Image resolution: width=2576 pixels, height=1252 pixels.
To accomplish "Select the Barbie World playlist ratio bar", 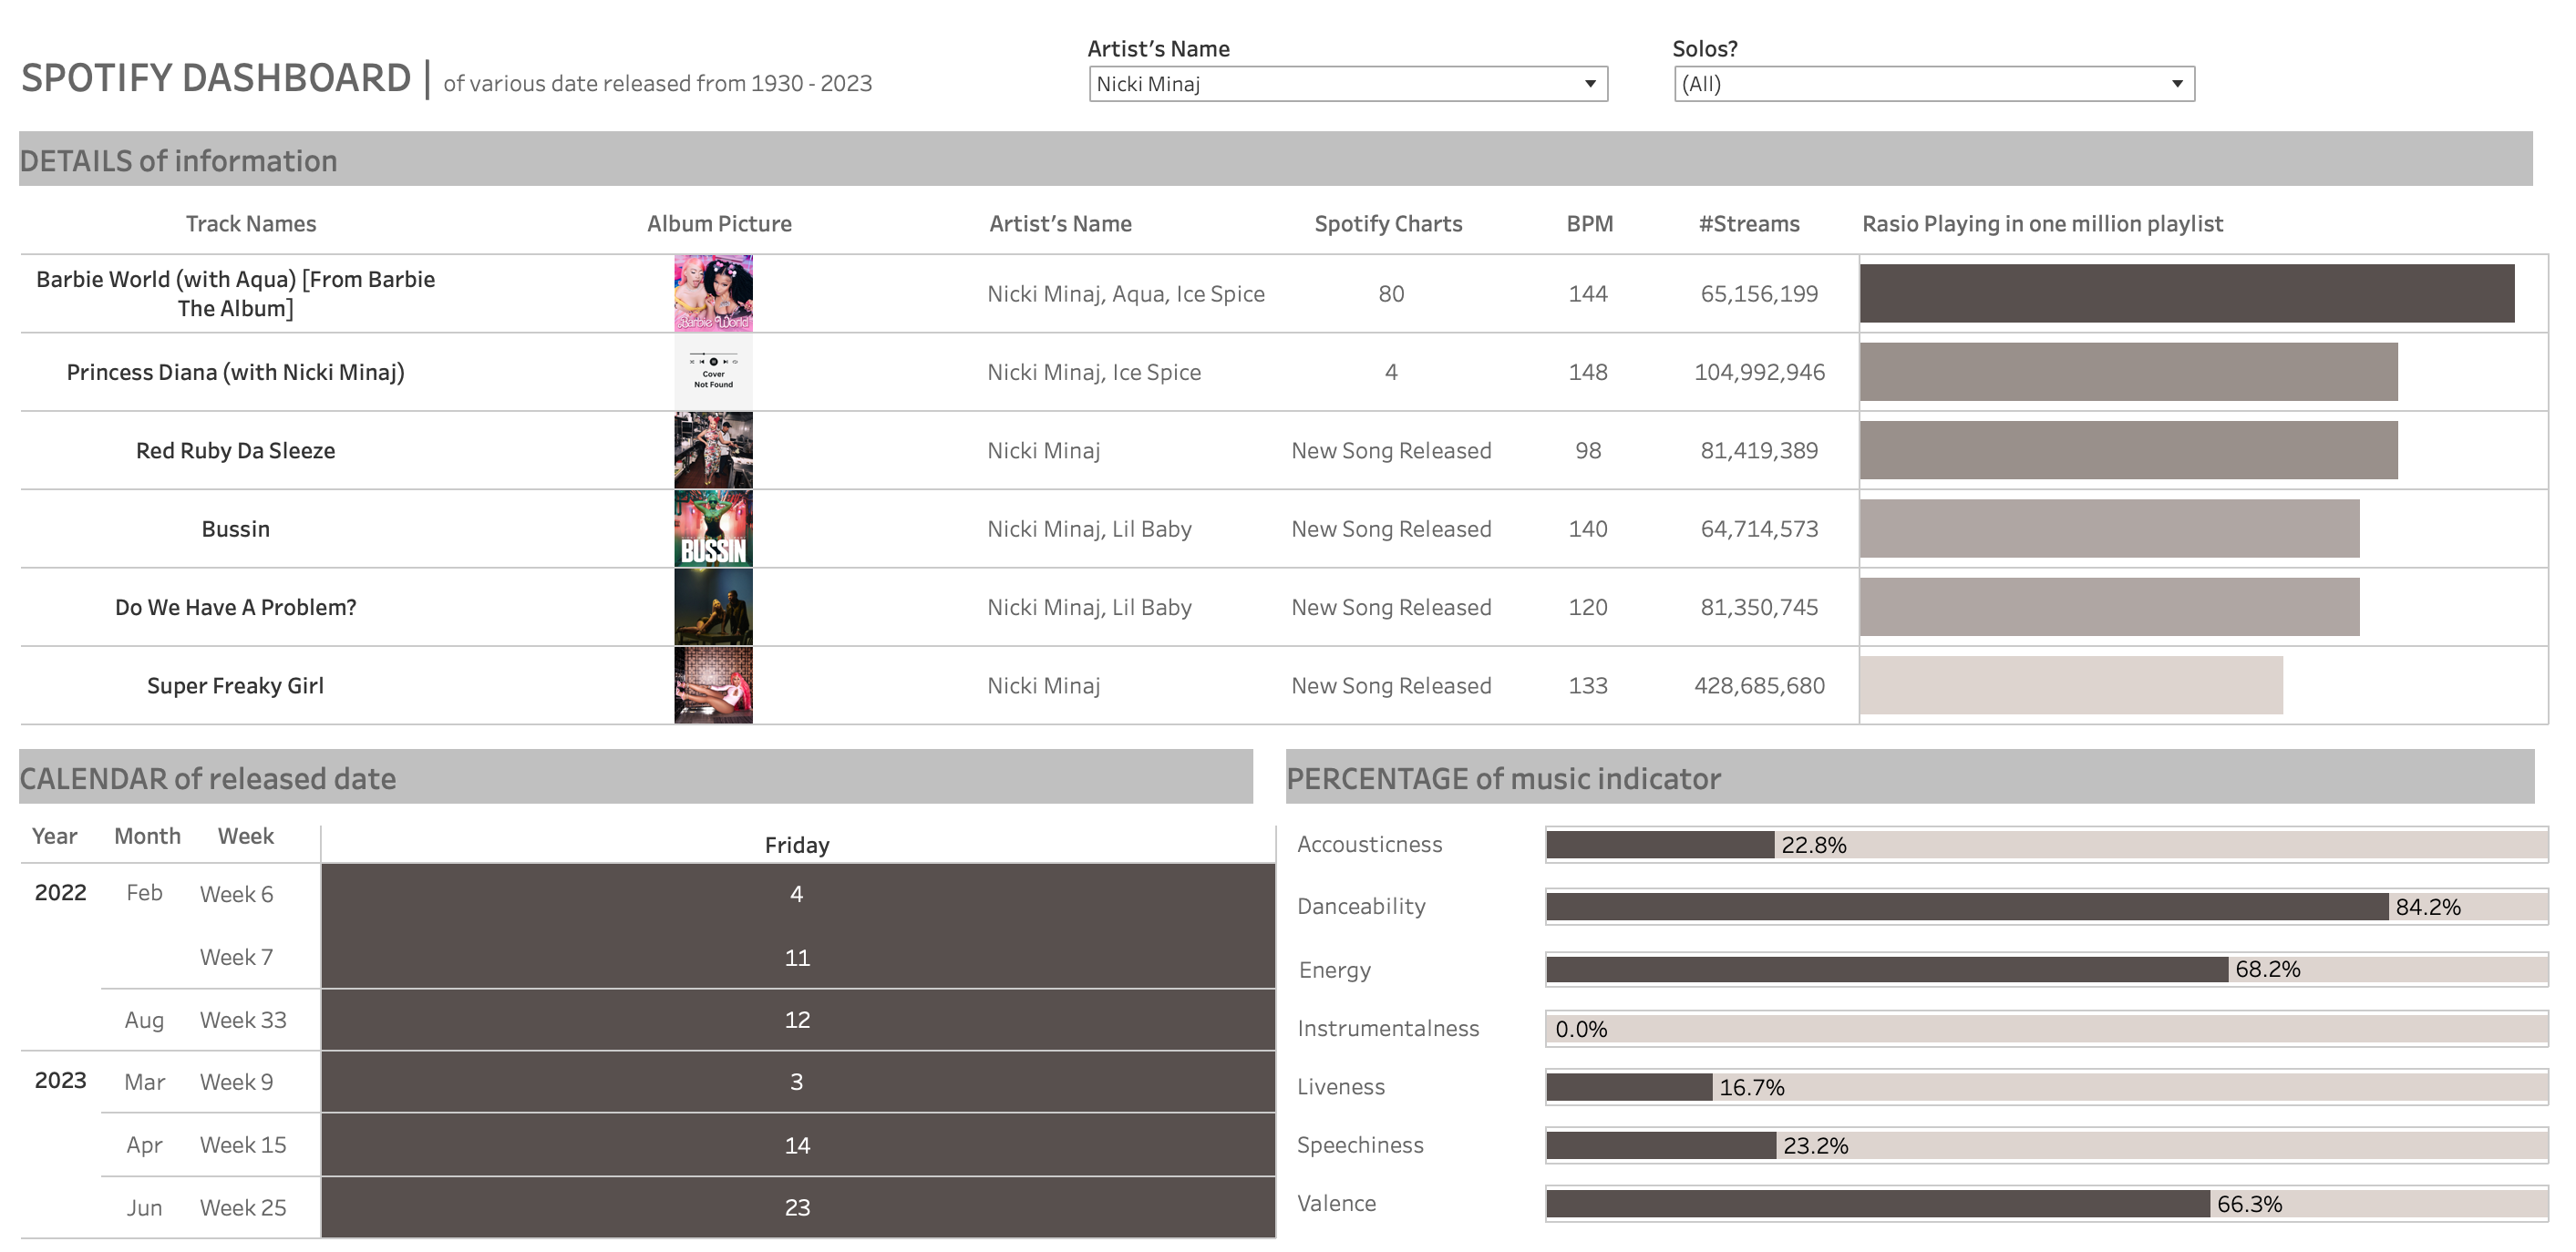I will [x=2187, y=293].
